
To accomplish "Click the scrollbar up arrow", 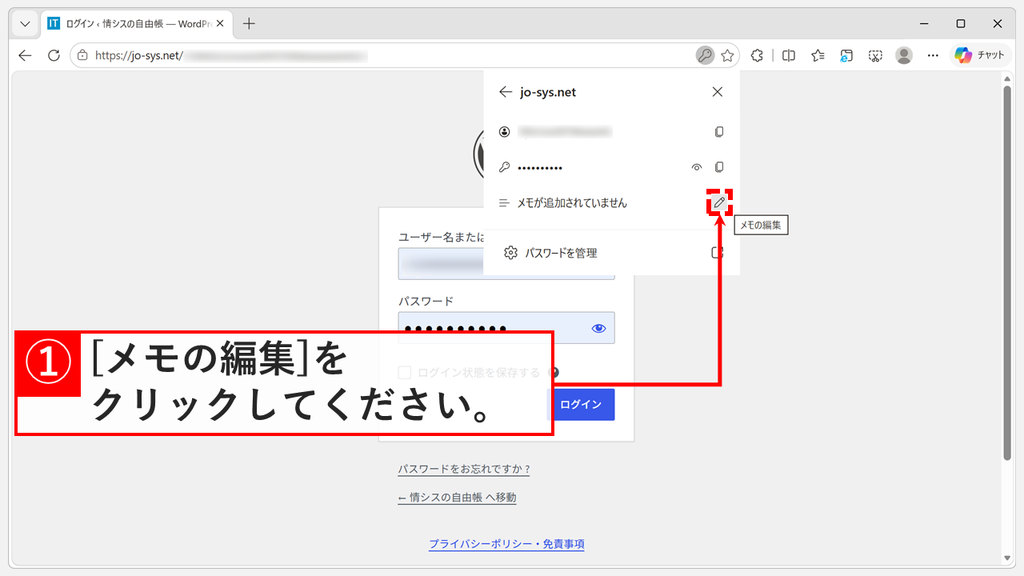I will 1007,79.
